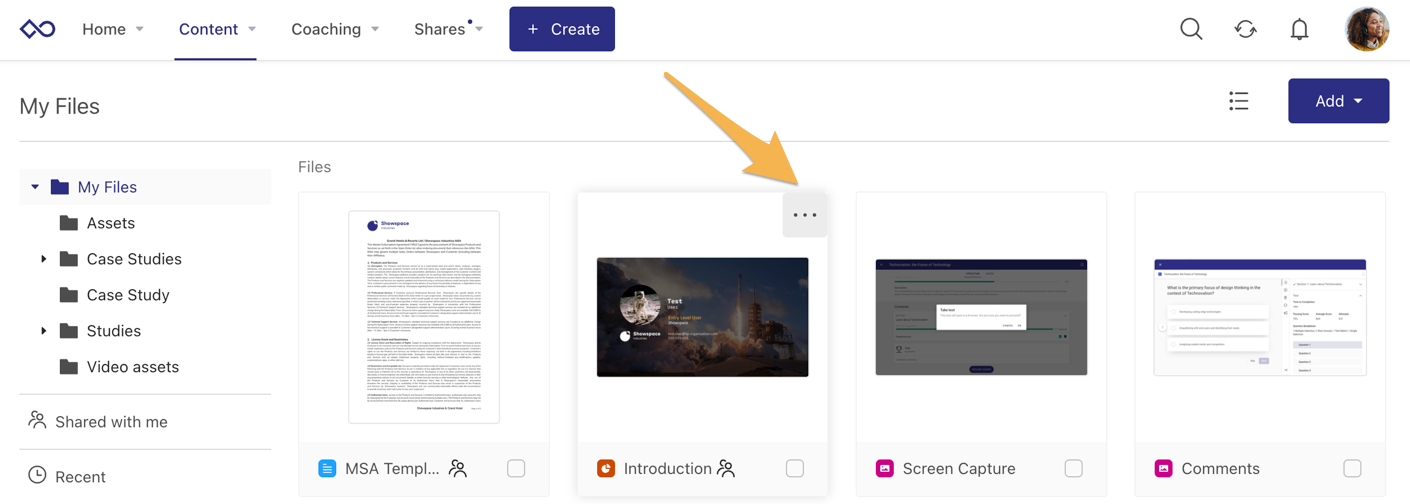Collapse the My Files tree node

click(35, 187)
